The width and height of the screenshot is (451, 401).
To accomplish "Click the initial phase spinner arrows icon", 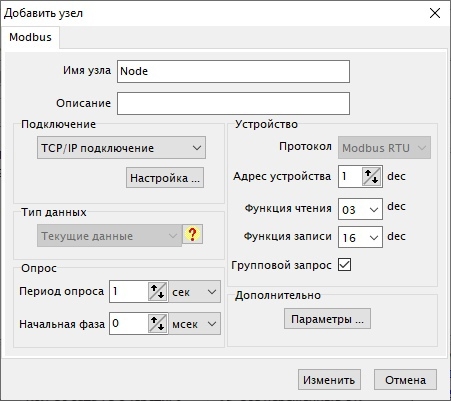I will 157,324.
